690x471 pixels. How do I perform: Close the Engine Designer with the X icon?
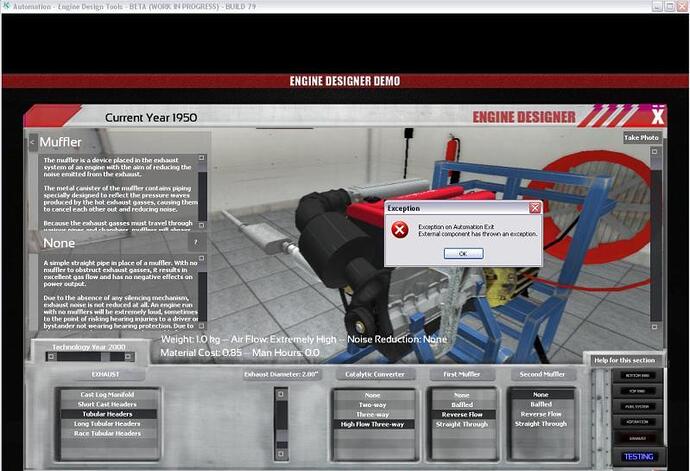[657, 116]
